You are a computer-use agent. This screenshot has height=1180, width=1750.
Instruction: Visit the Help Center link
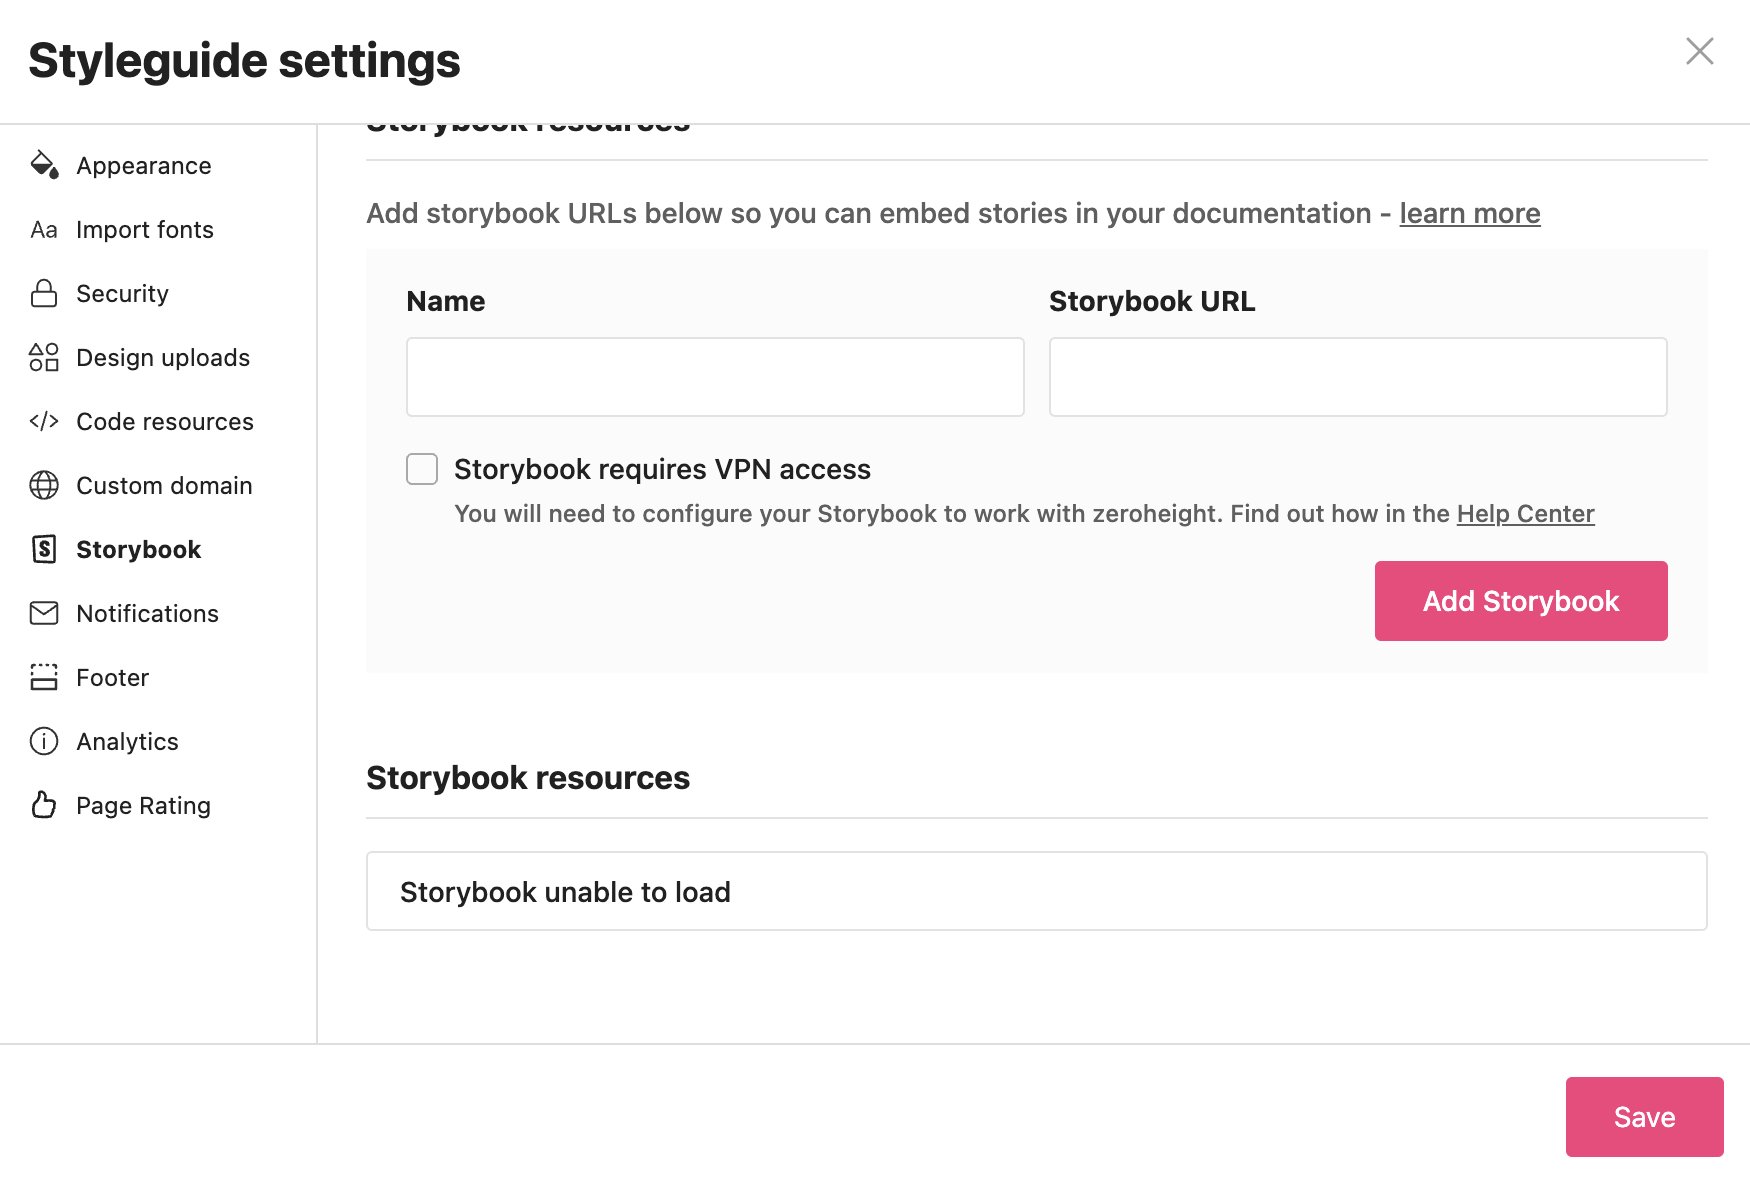point(1525,513)
